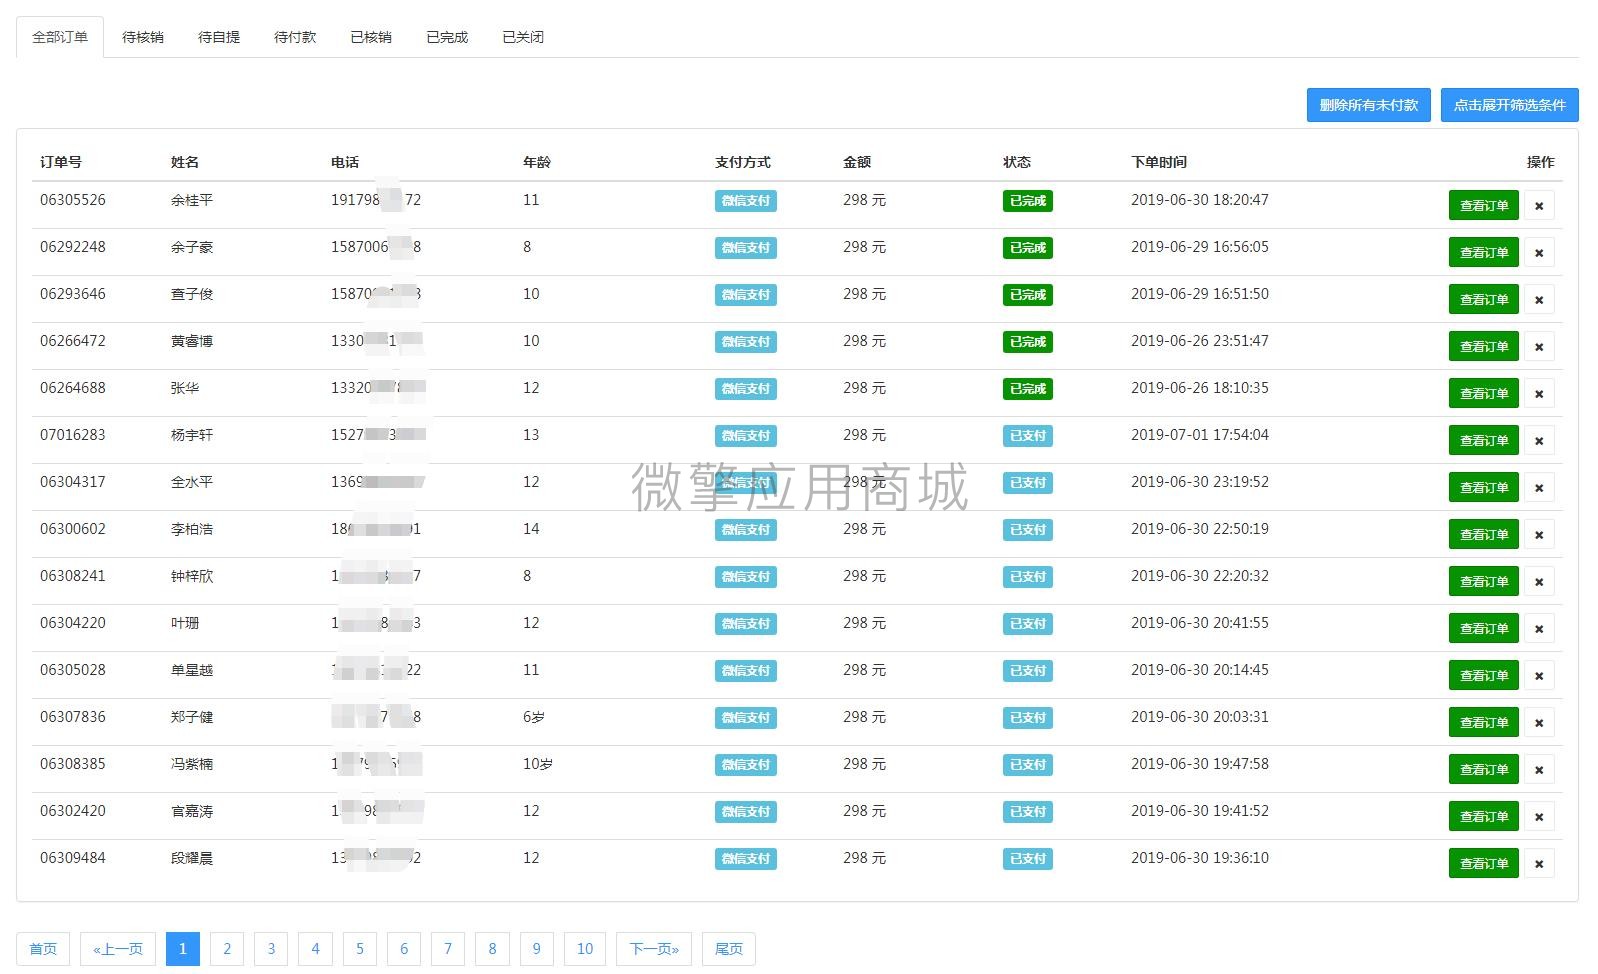Click 已支付 status badge of order 07016283
The image size is (1598, 974).
[x=1028, y=436]
